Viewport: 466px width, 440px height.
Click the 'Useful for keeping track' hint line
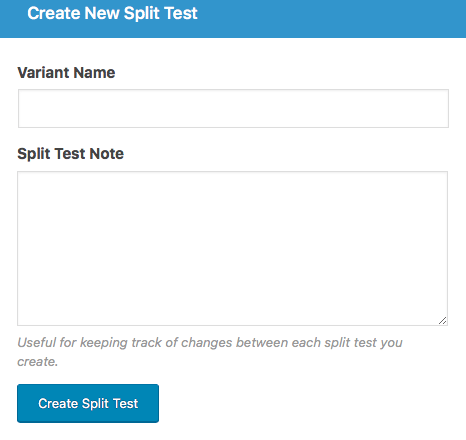210,343
